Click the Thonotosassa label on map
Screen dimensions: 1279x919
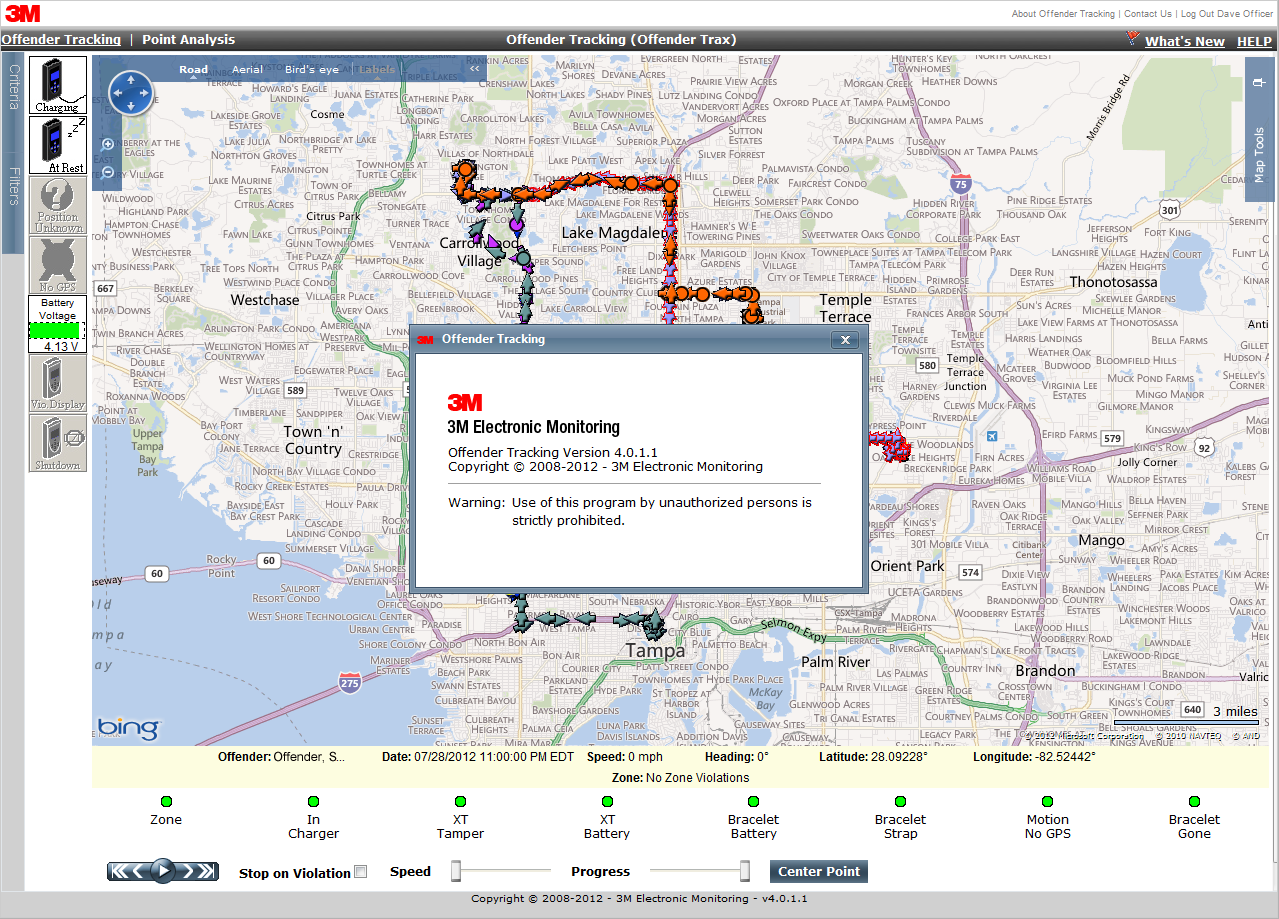1114,282
